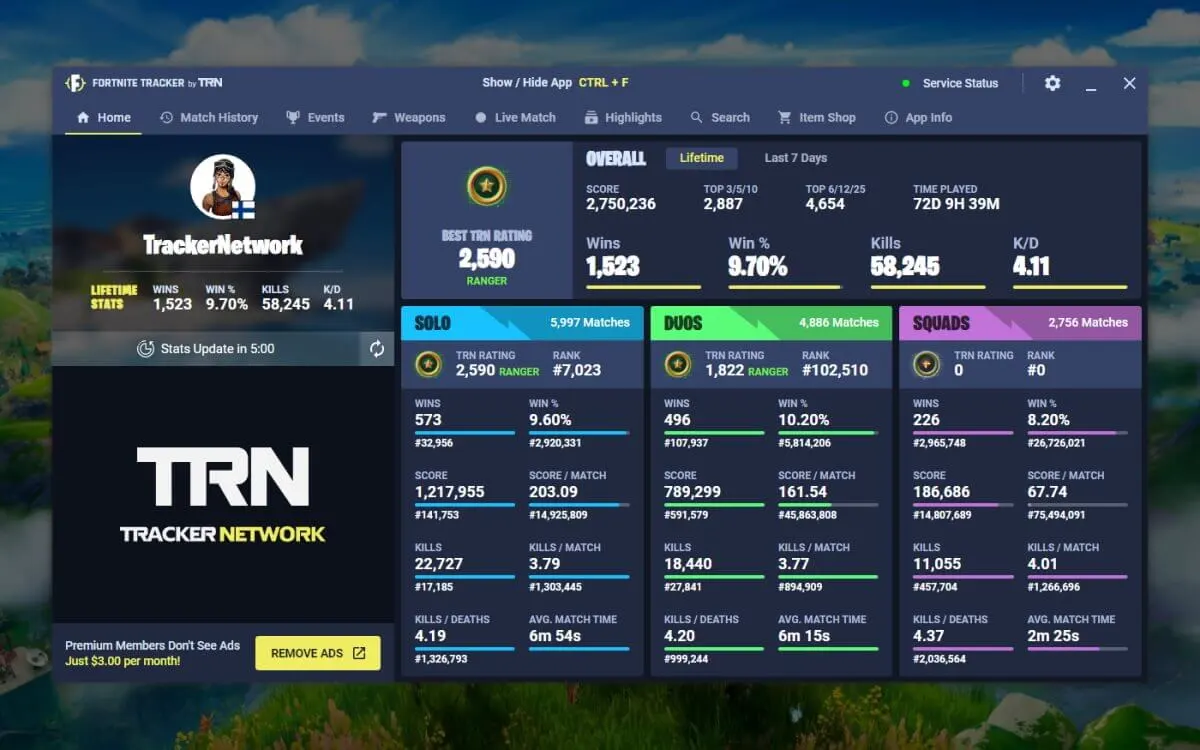
Task: Click the App Info icon
Action: click(890, 117)
